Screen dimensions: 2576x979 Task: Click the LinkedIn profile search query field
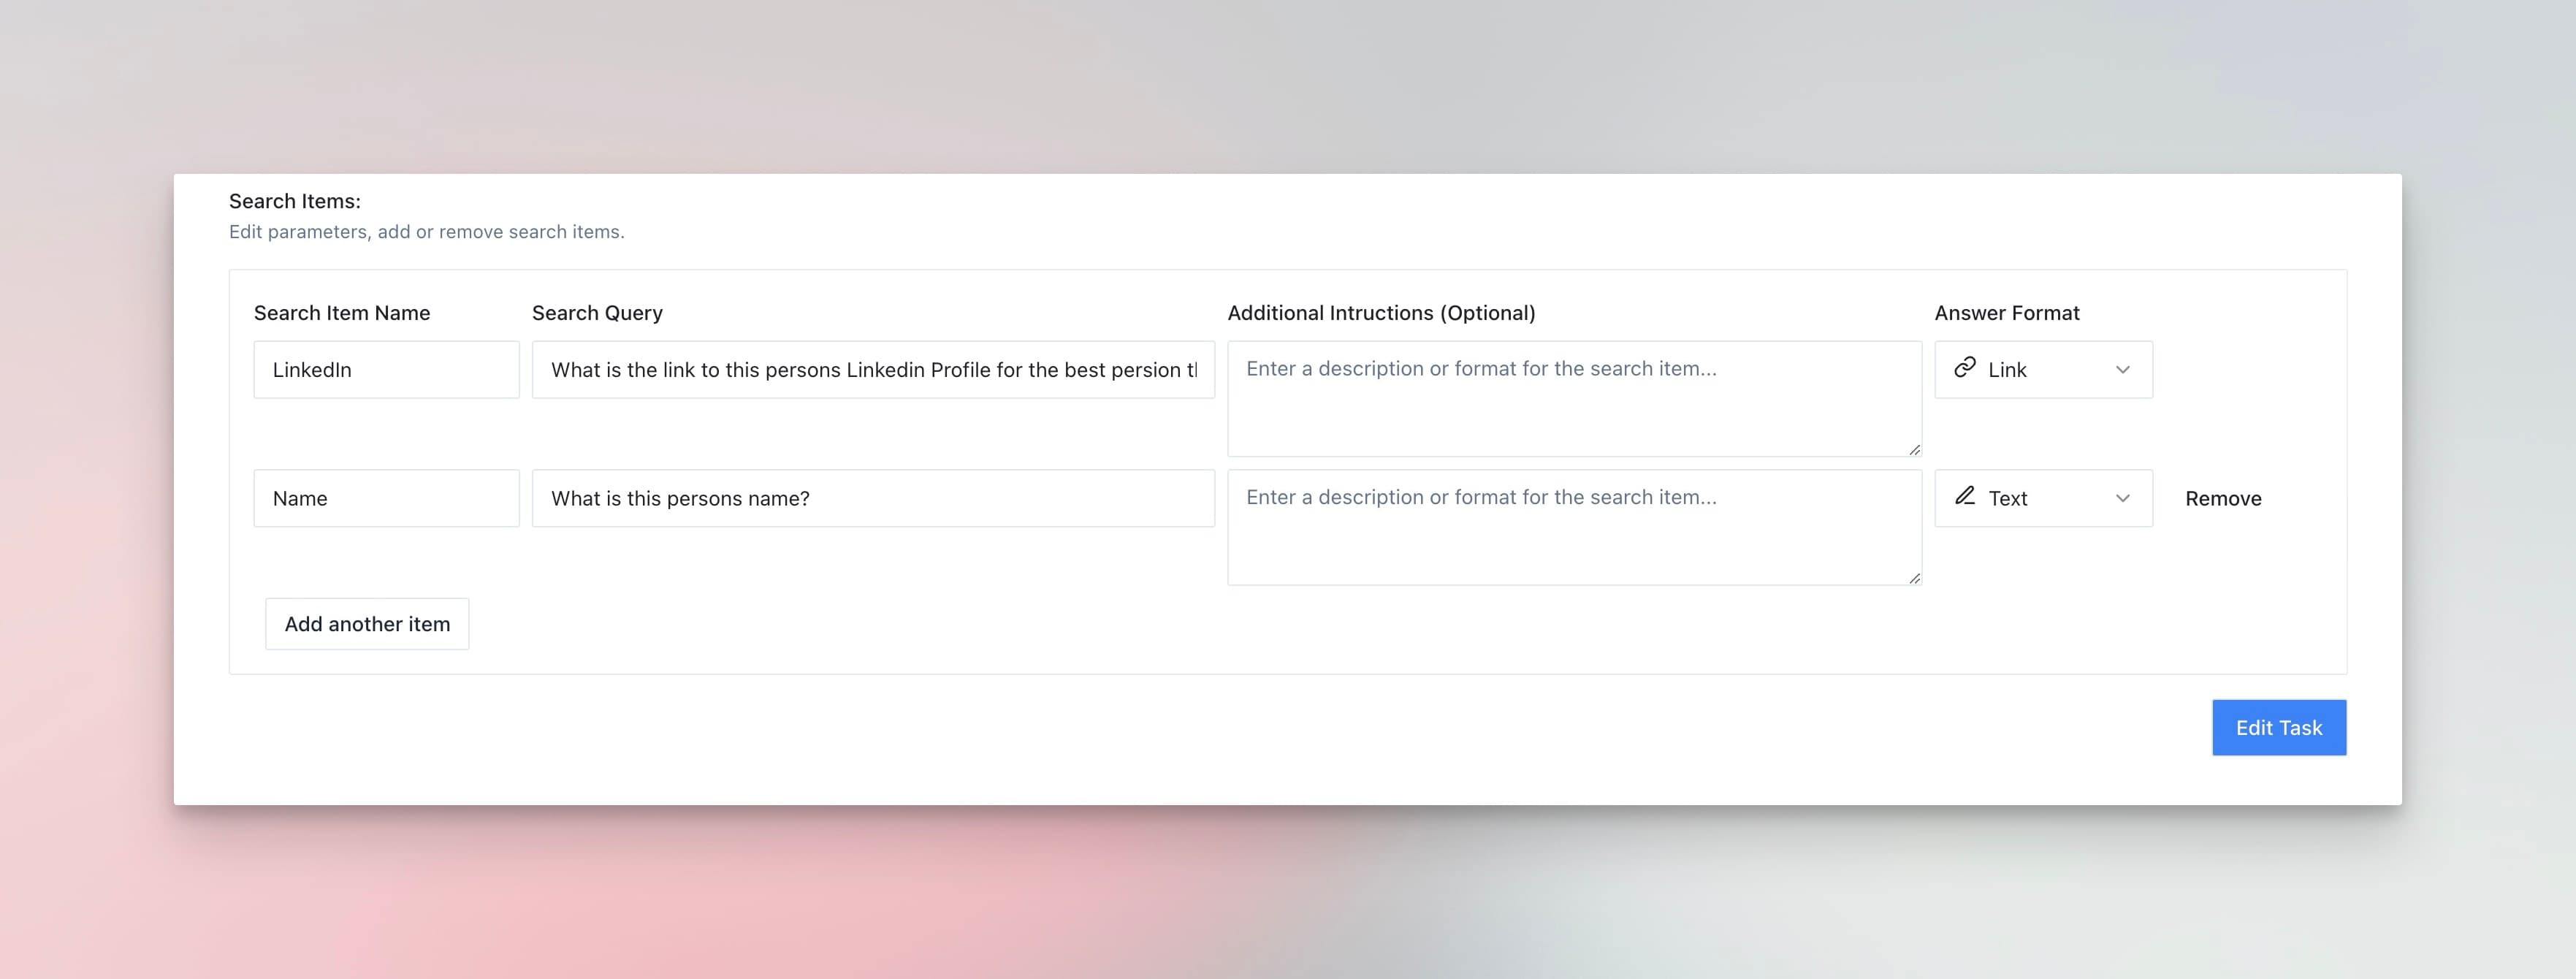pyautogui.click(x=872, y=370)
